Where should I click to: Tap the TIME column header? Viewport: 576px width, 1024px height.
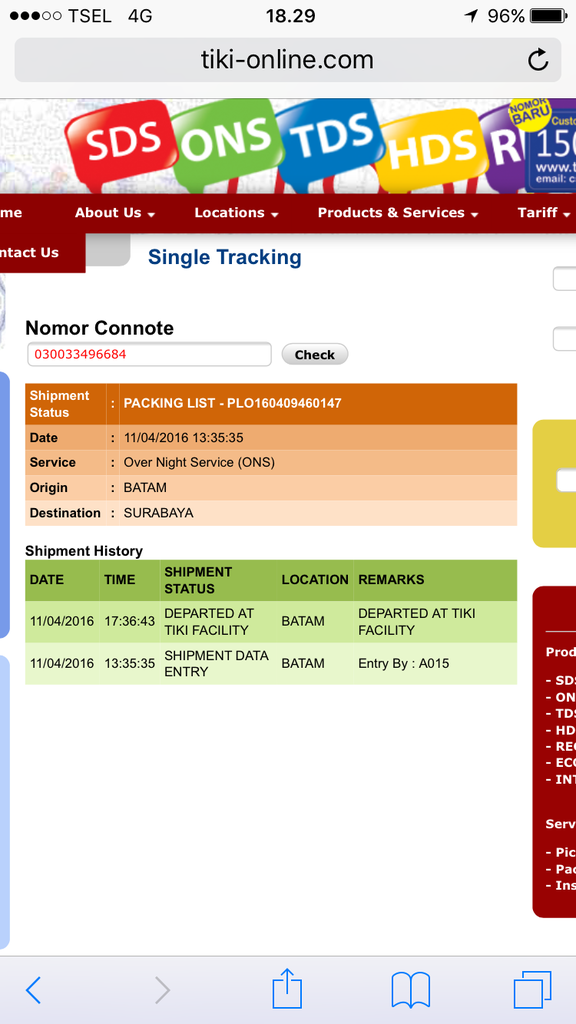(120, 580)
